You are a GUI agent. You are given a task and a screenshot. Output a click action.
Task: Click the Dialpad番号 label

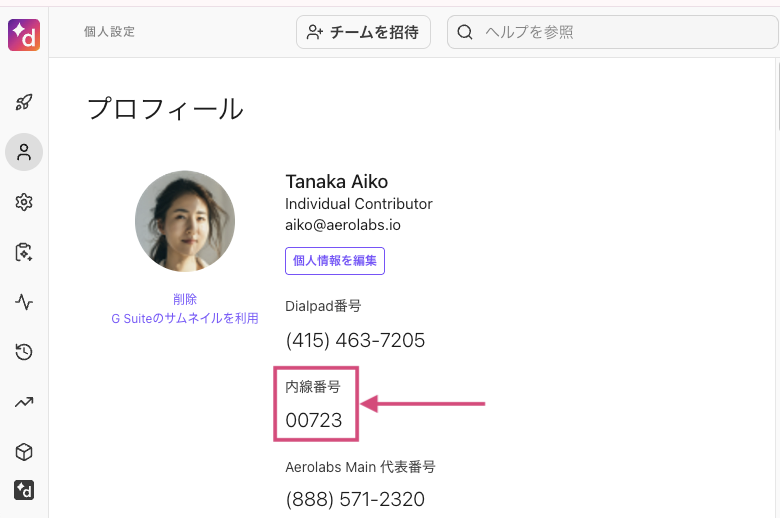pos(323,306)
